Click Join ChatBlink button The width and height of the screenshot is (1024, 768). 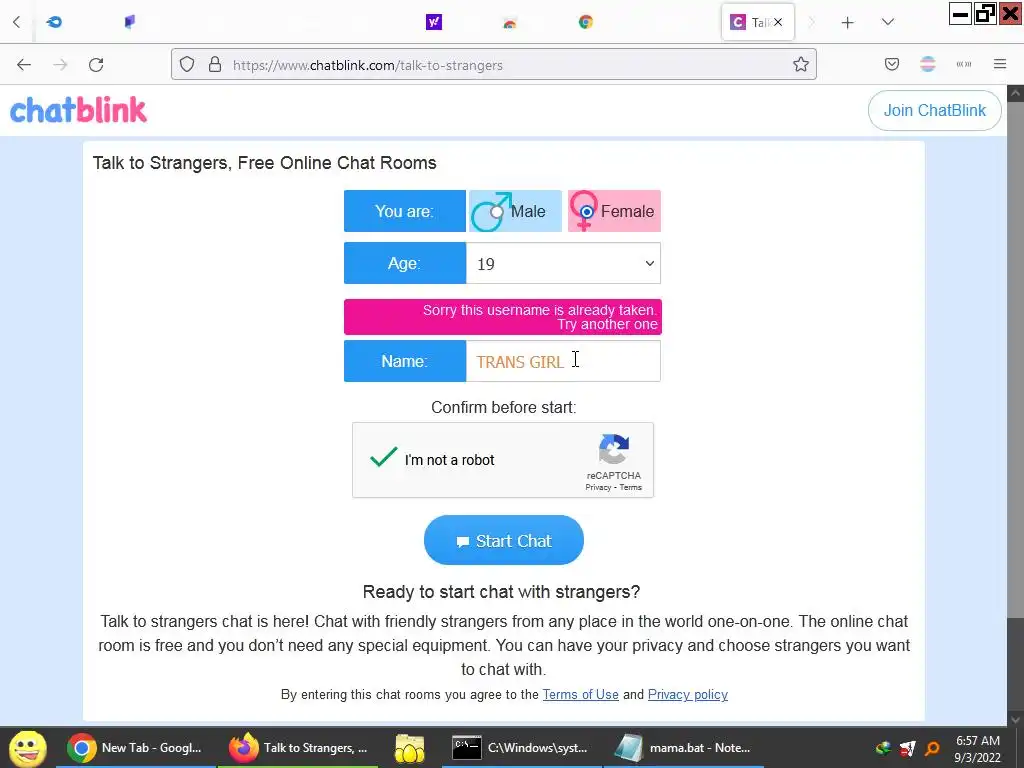coord(935,110)
